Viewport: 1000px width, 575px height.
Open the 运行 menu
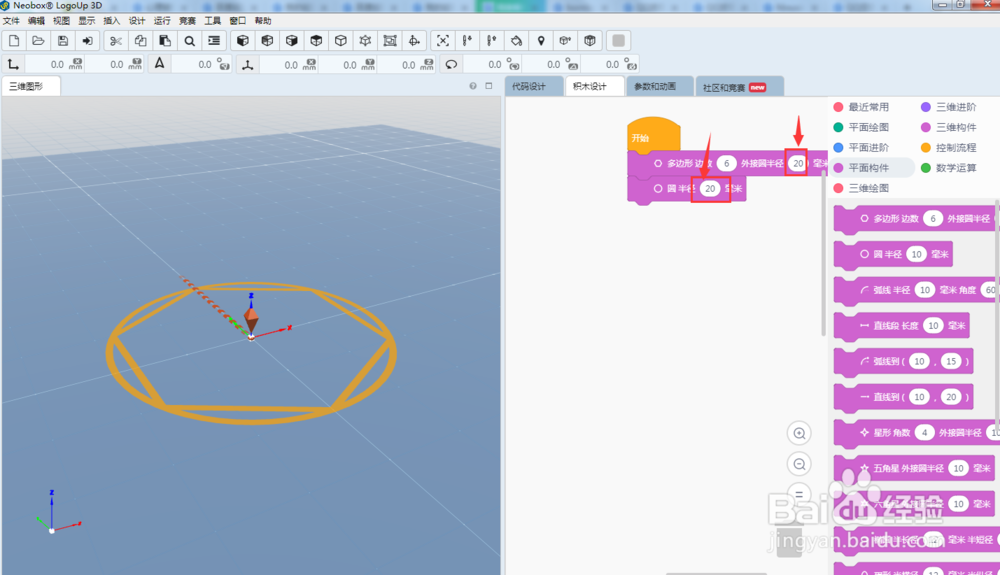[x=162, y=21]
